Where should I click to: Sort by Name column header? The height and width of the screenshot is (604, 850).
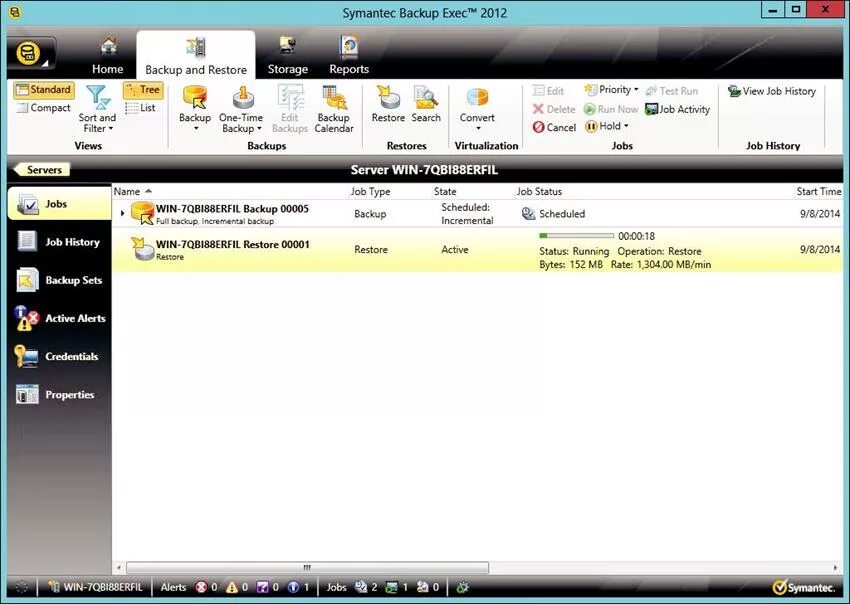tap(127, 191)
